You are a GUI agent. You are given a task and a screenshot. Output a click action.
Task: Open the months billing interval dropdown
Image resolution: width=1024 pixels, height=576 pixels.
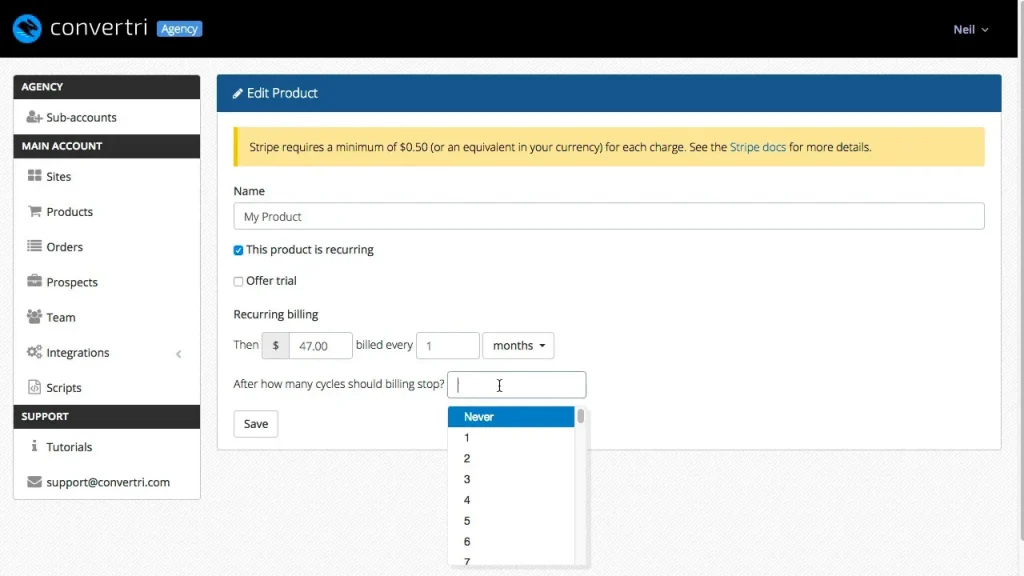518,345
